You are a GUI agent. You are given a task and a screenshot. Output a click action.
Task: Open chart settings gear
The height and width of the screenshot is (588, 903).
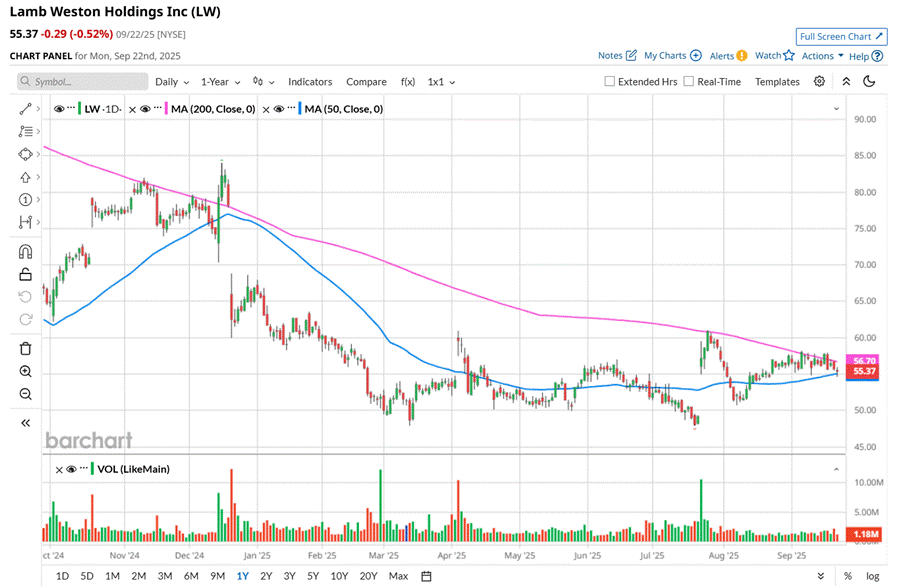pos(819,81)
